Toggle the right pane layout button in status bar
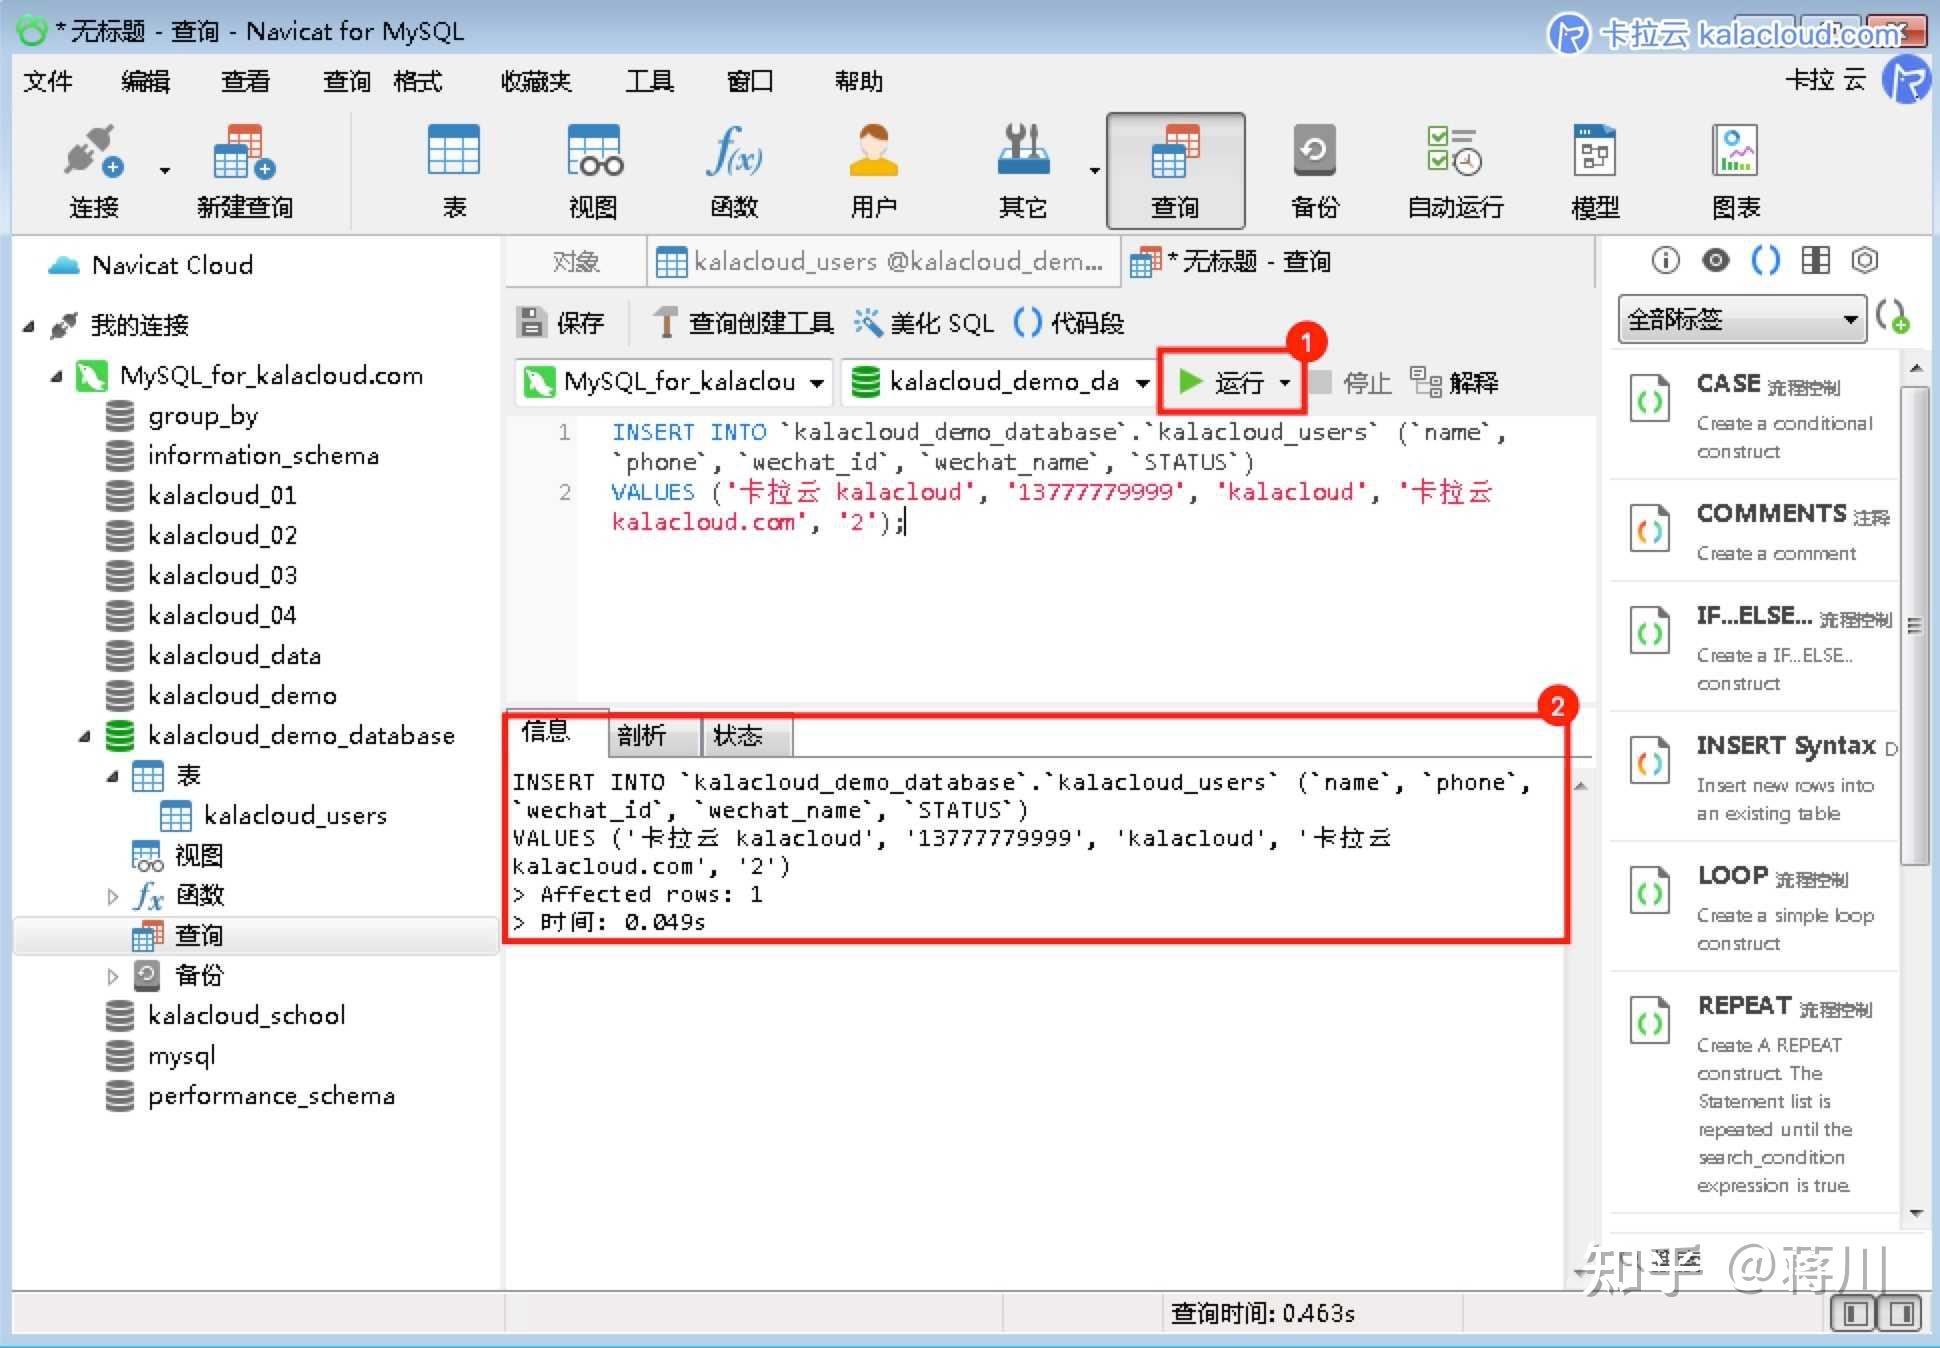1940x1348 pixels. tap(1901, 1313)
